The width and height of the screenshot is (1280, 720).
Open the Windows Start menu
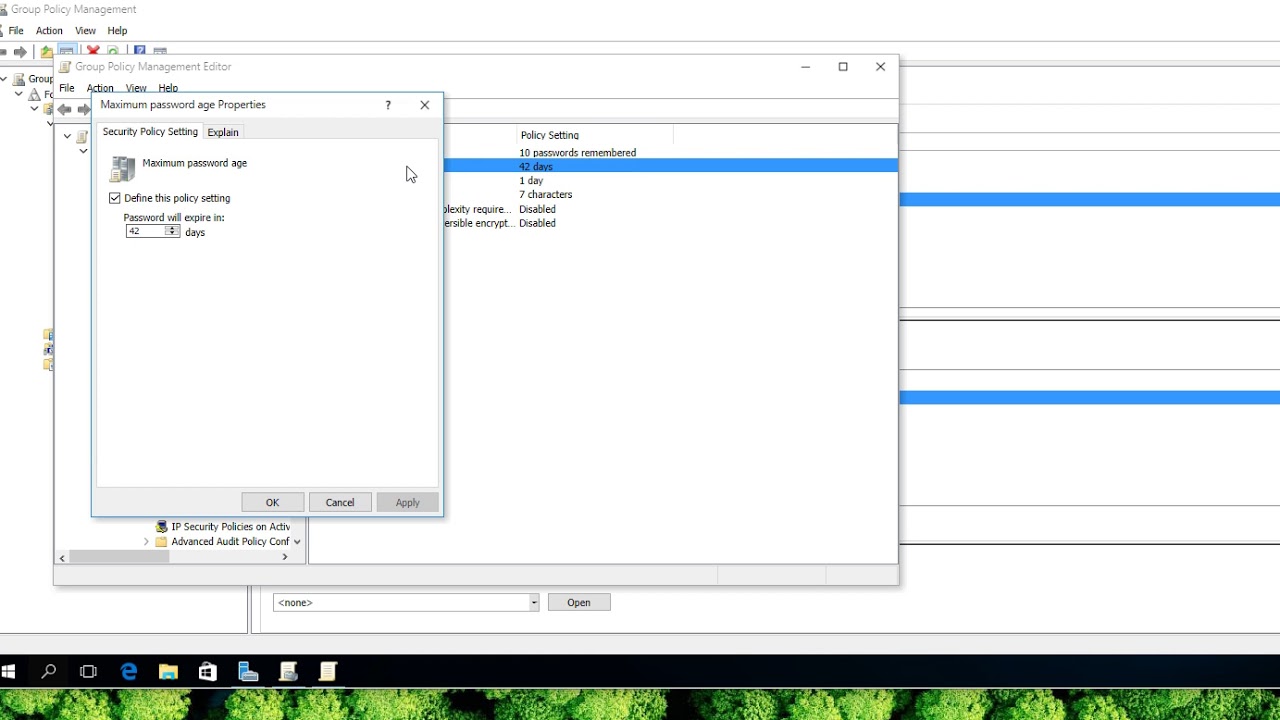coord(9,672)
